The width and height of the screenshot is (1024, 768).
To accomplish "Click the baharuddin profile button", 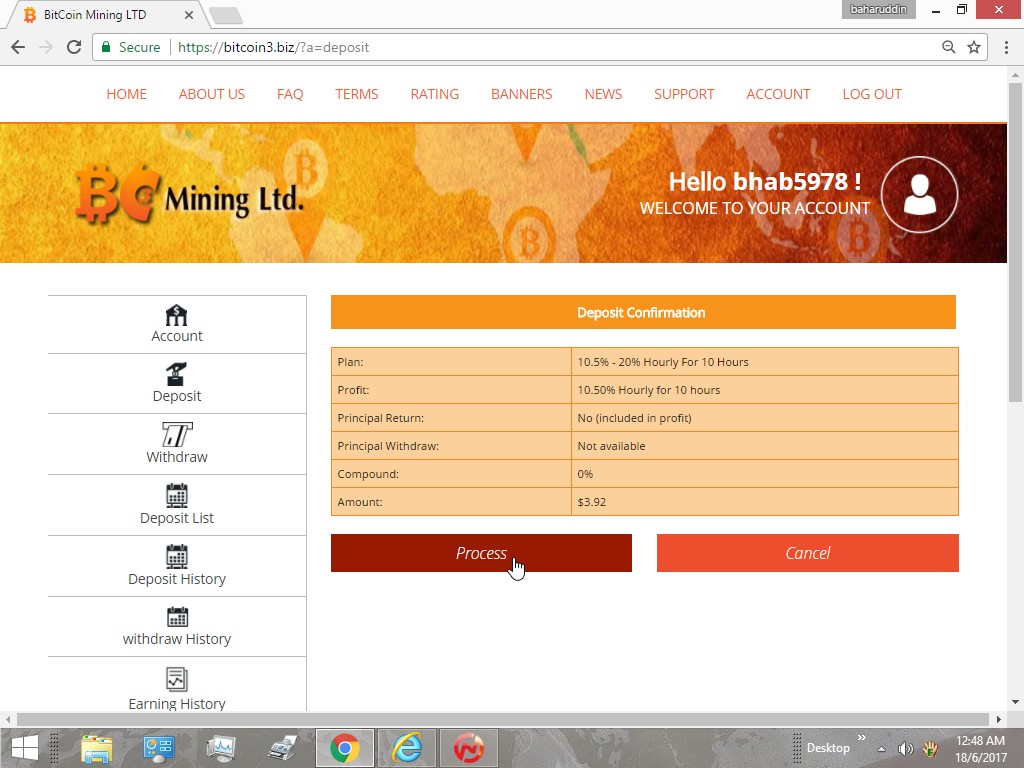I will [x=878, y=9].
